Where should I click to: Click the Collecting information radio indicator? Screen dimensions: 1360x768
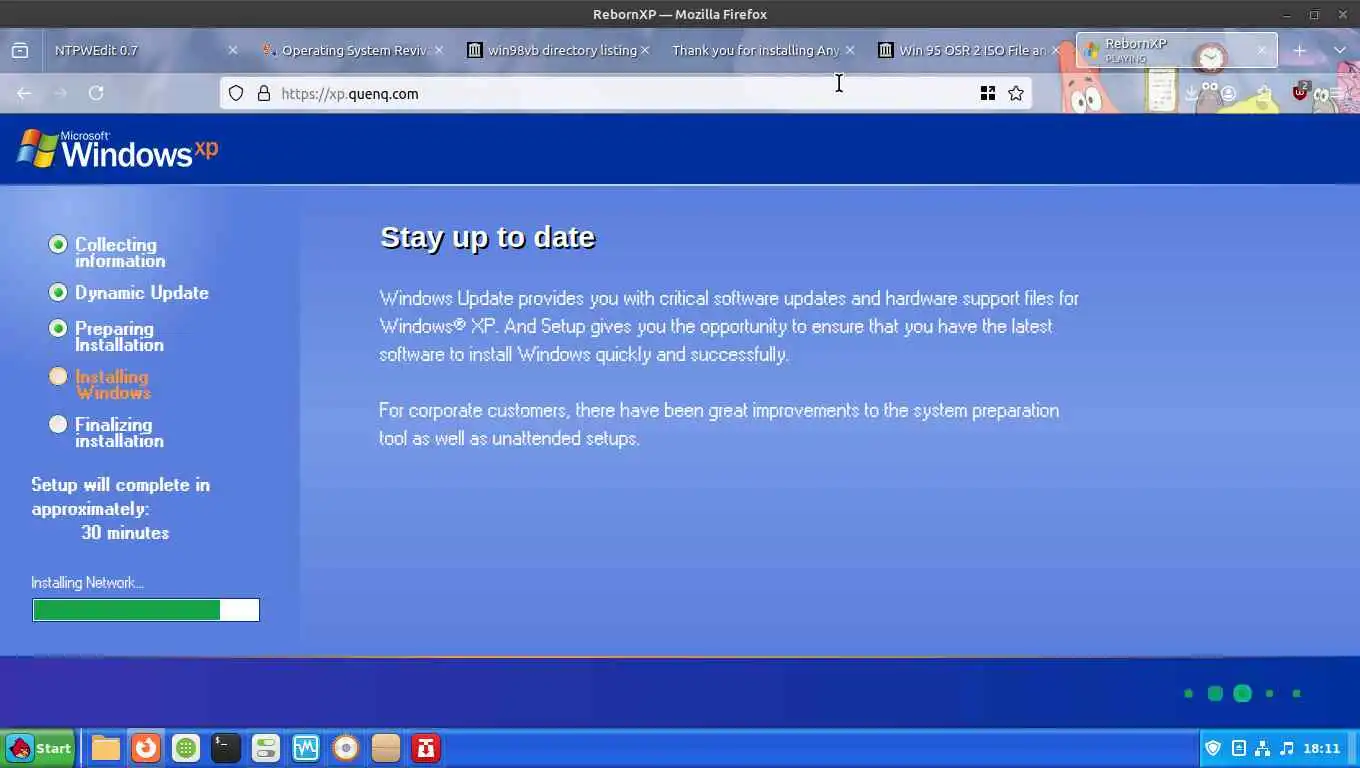pyautogui.click(x=58, y=244)
